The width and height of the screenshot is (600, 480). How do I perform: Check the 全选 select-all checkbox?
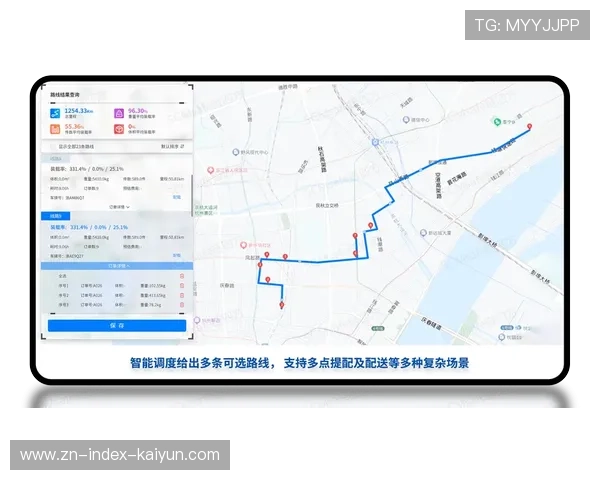pos(54,277)
